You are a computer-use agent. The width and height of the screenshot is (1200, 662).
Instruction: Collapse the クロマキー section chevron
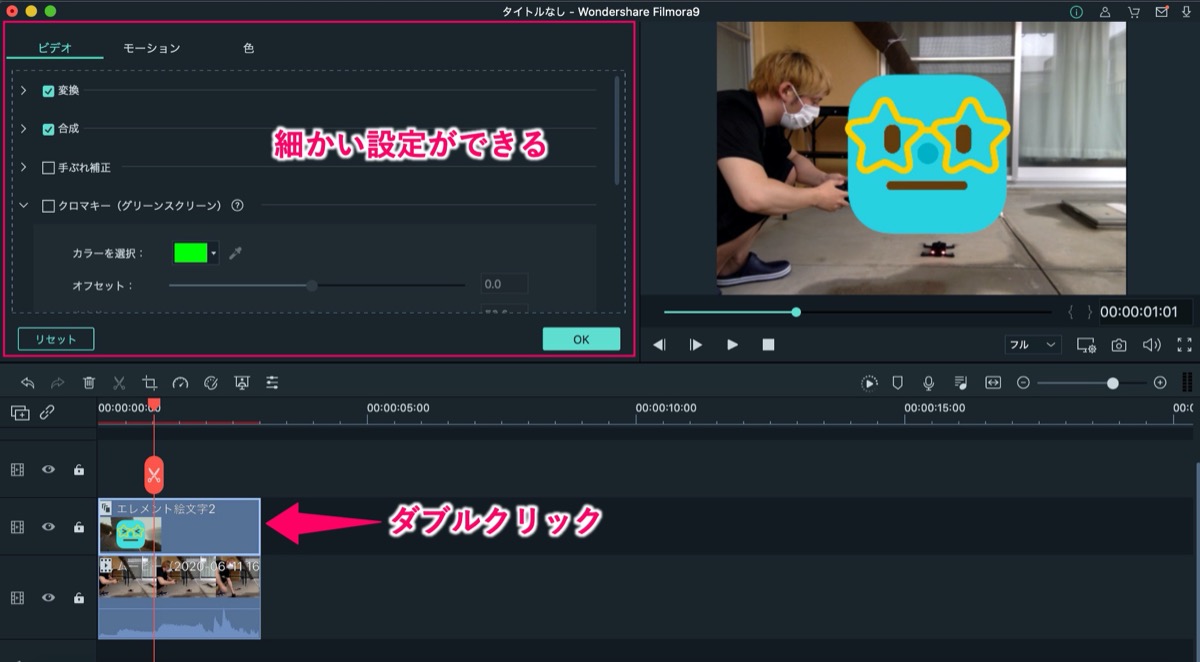[x=24, y=206]
